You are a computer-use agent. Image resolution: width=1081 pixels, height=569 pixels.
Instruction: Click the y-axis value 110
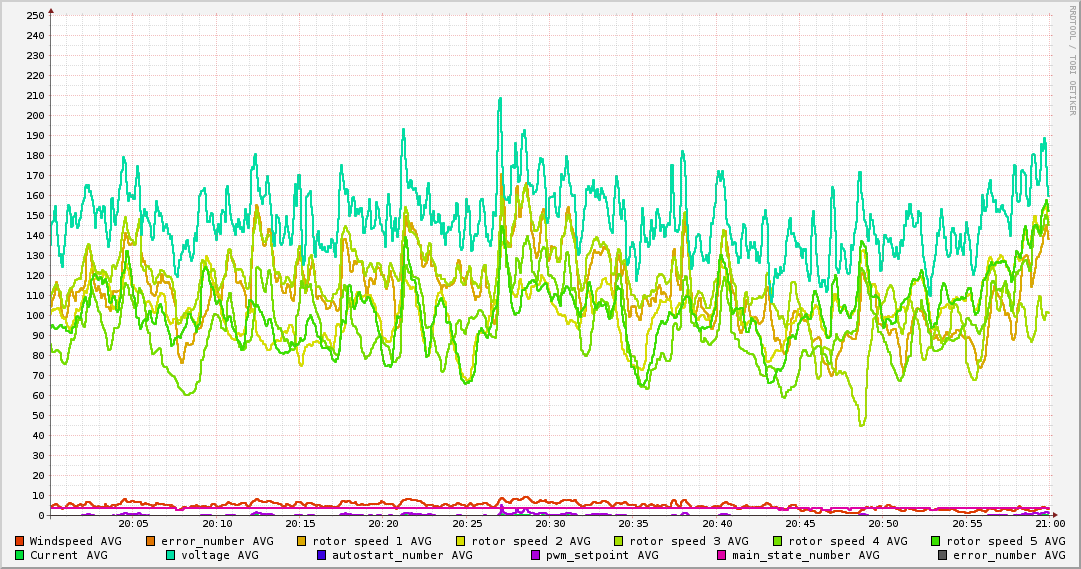[34, 295]
